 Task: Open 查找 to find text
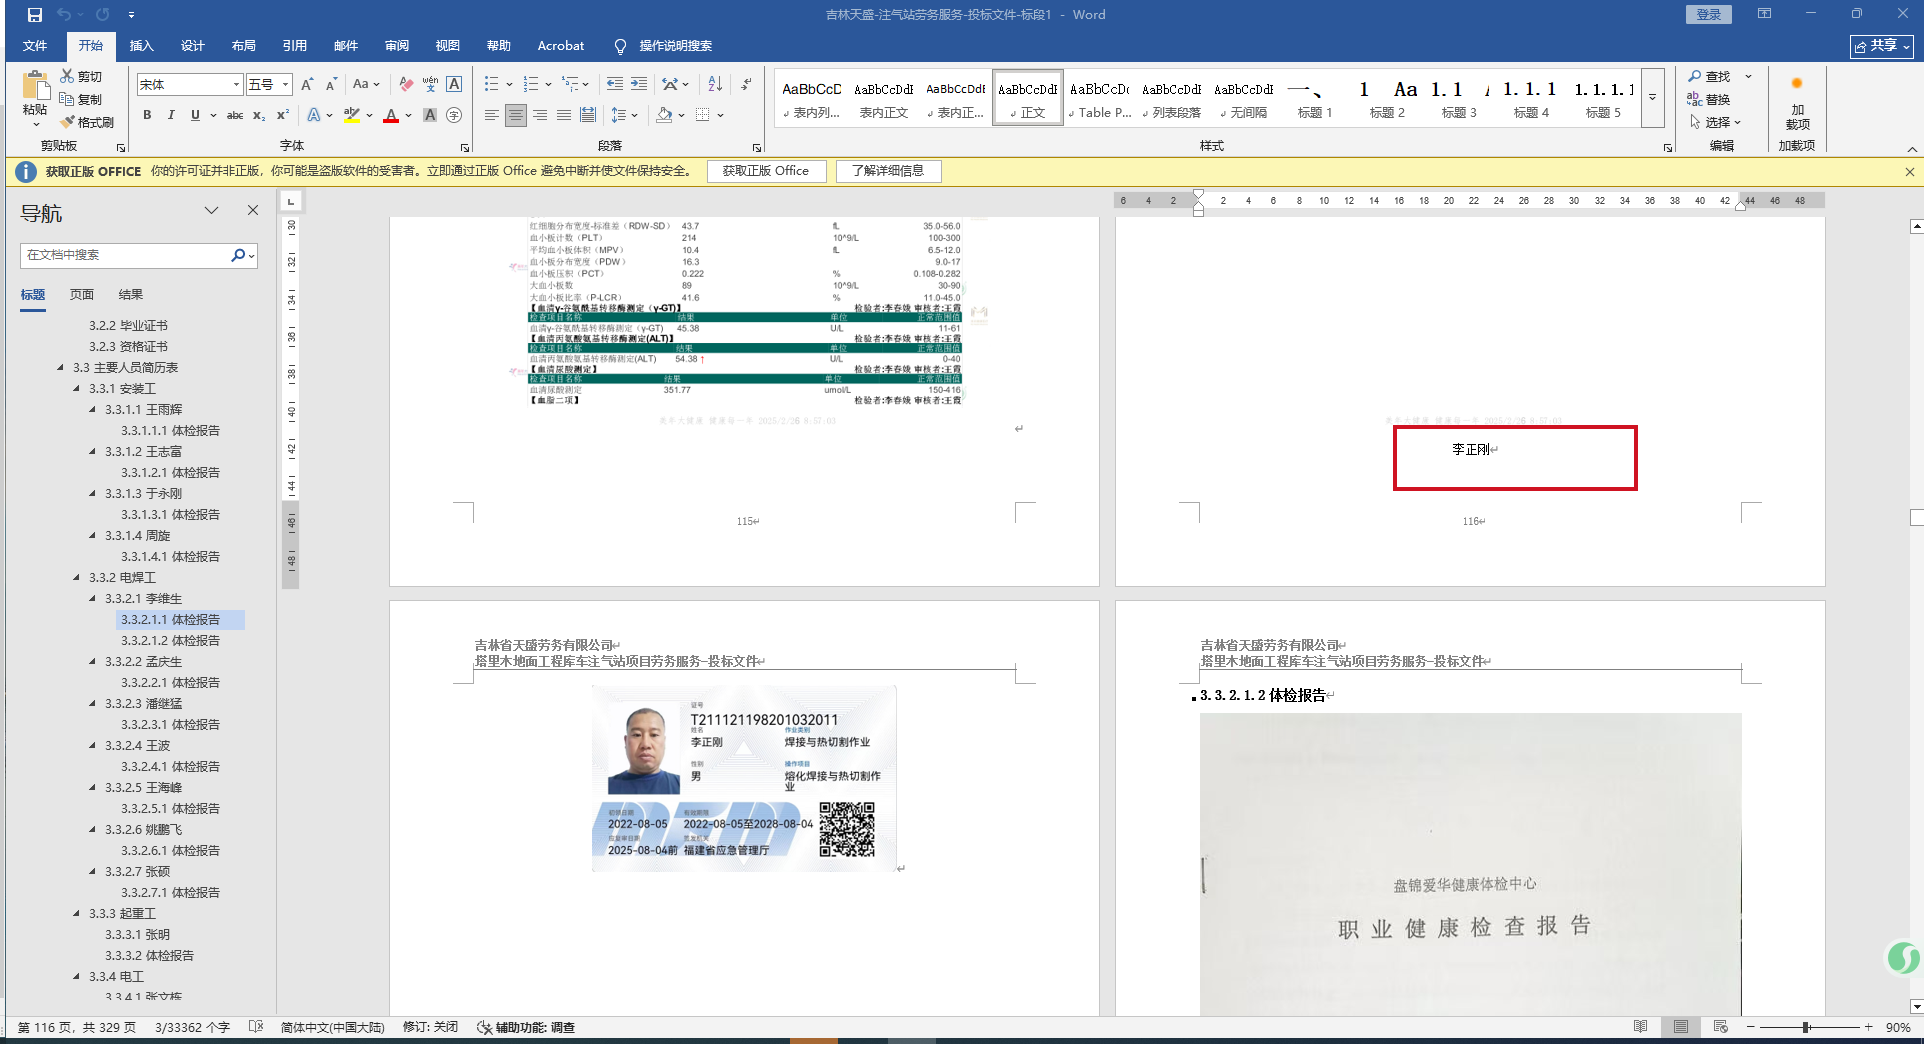(1709, 77)
